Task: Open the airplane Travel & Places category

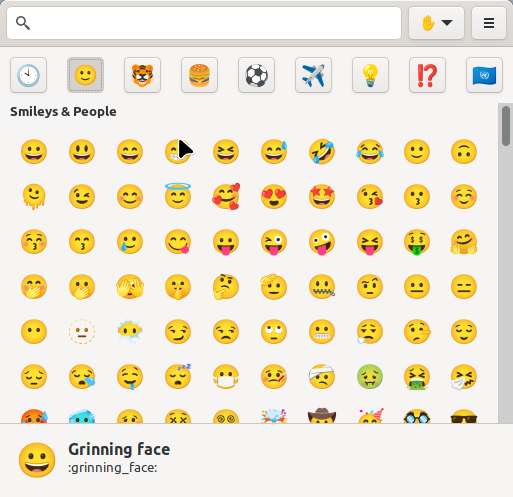Action: (313, 75)
